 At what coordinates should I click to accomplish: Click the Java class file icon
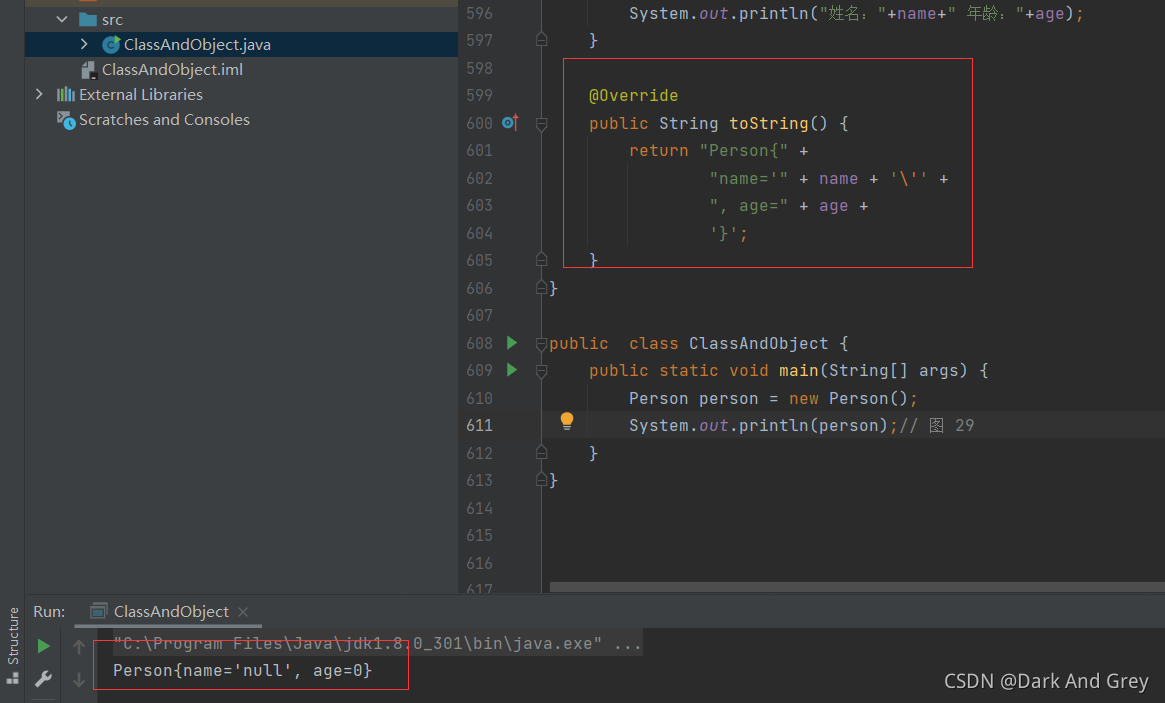point(111,45)
